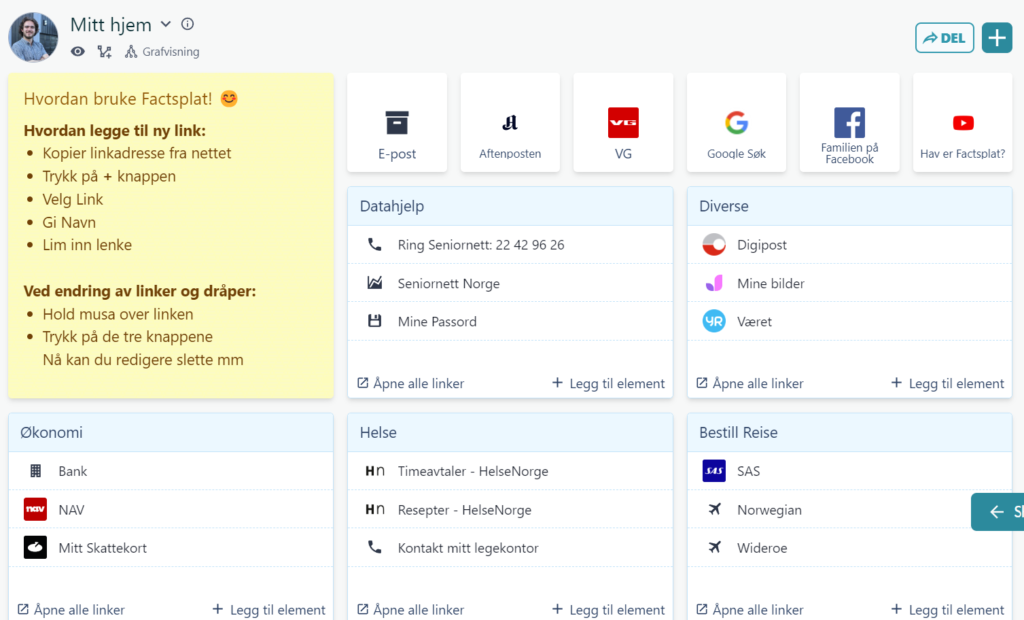The image size is (1024, 620).
Task: Add element to the Diverse panel
Action: pyautogui.click(x=947, y=383)
